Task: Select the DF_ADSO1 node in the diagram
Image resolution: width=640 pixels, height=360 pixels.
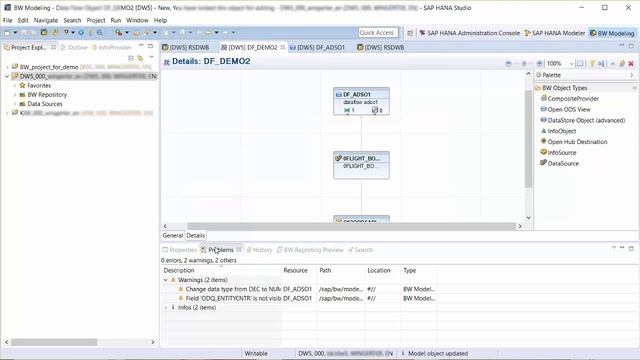Action: [x=361, y=101]
